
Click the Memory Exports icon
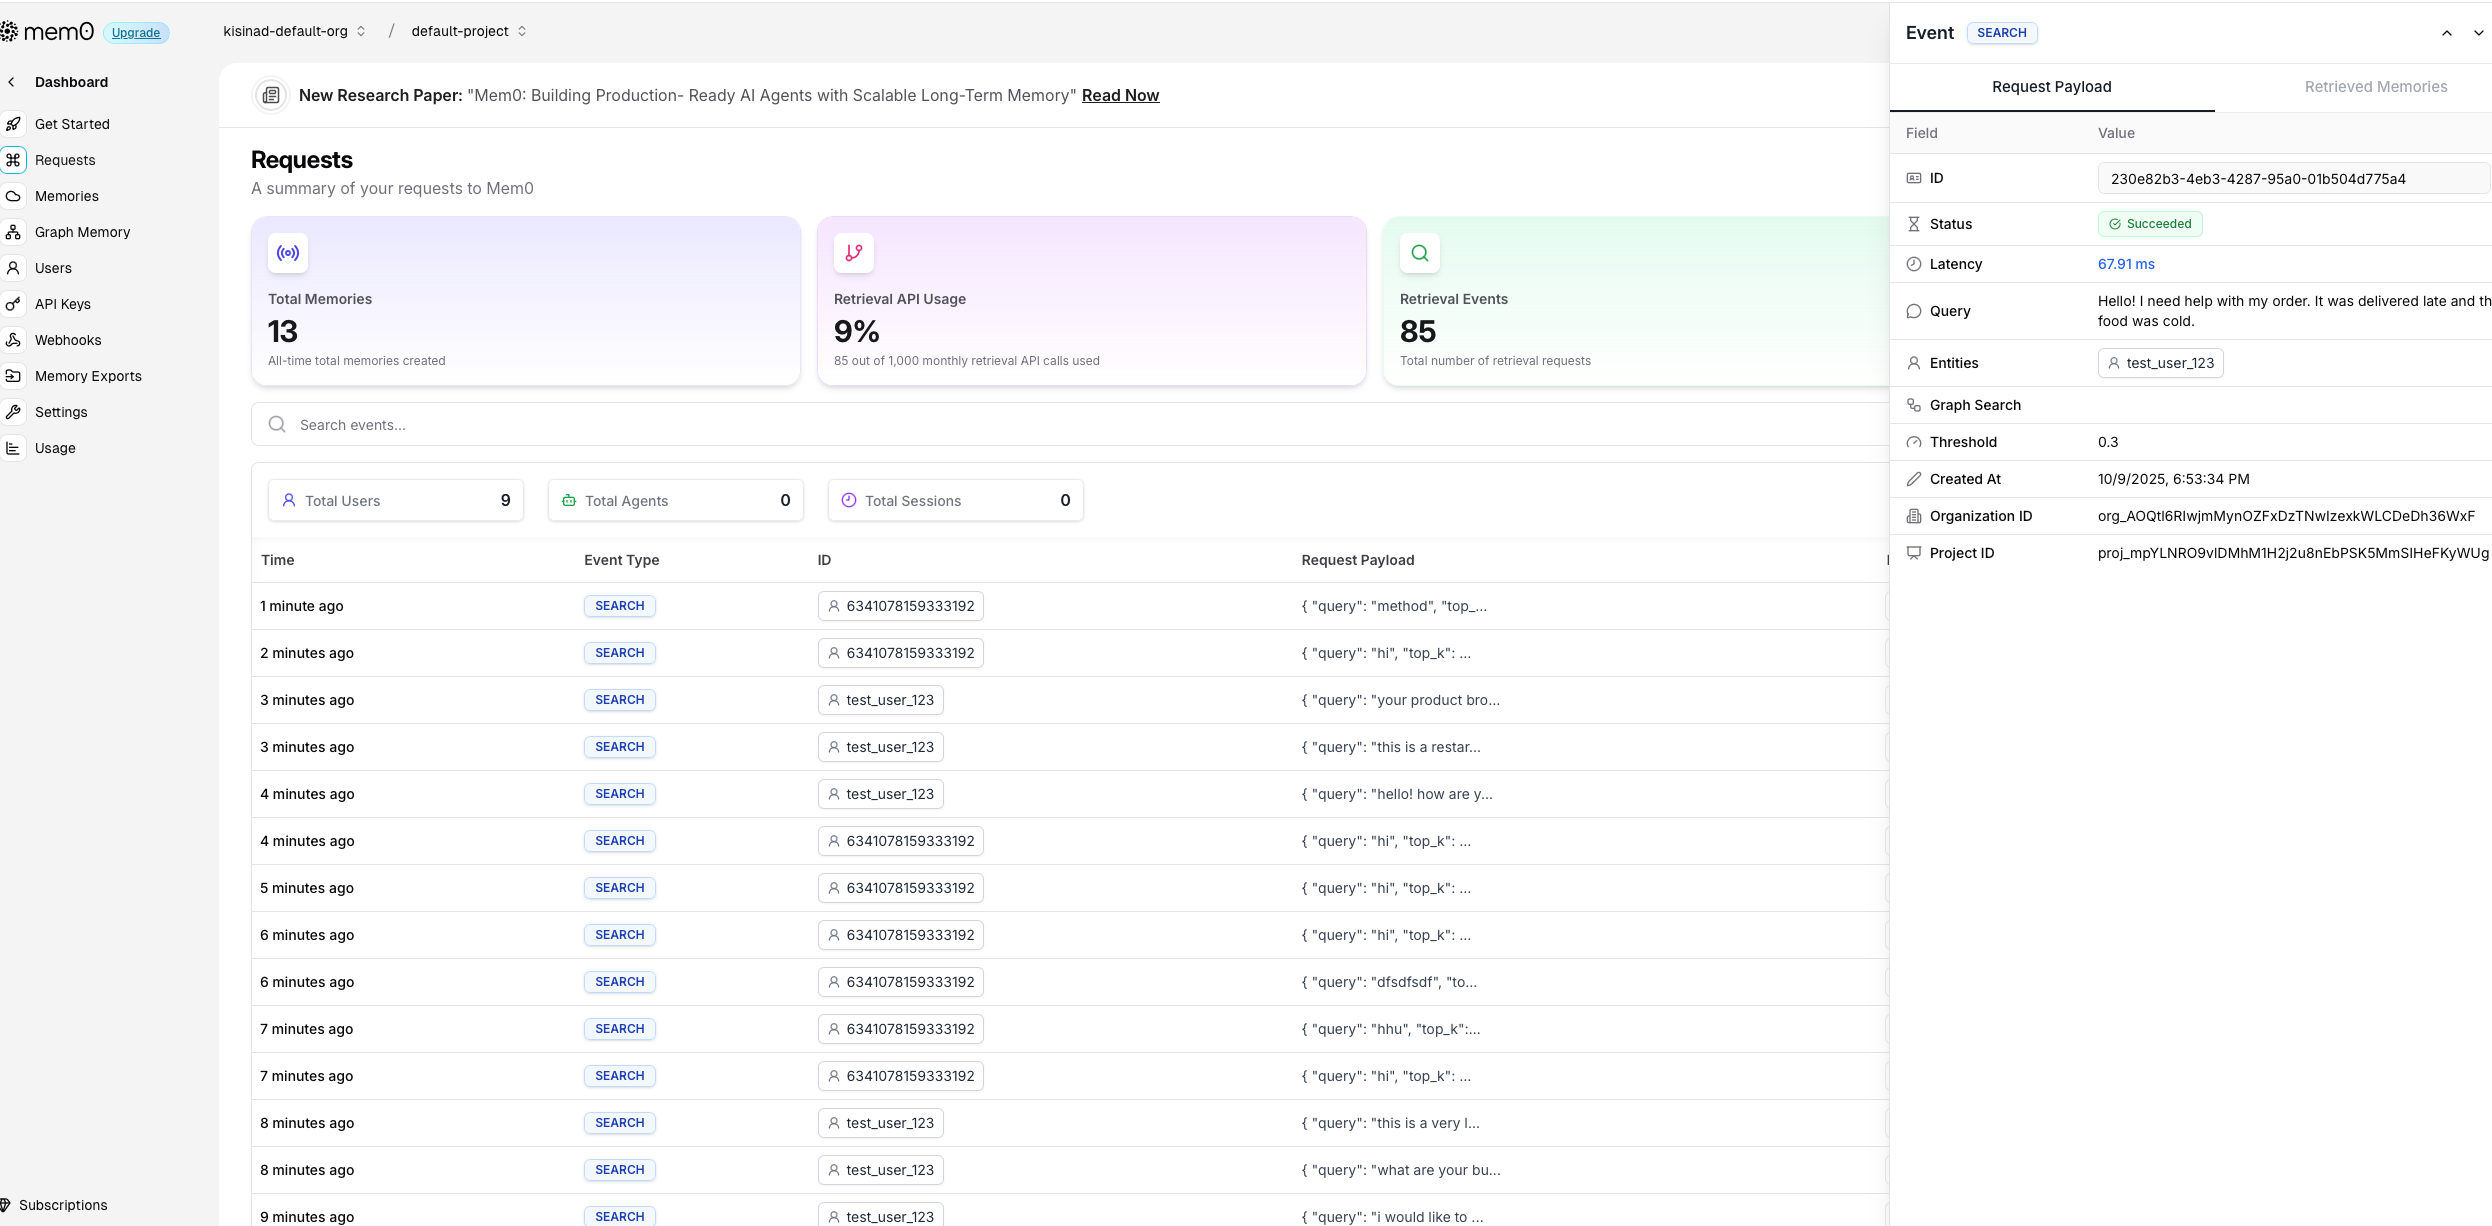point(13,376)
